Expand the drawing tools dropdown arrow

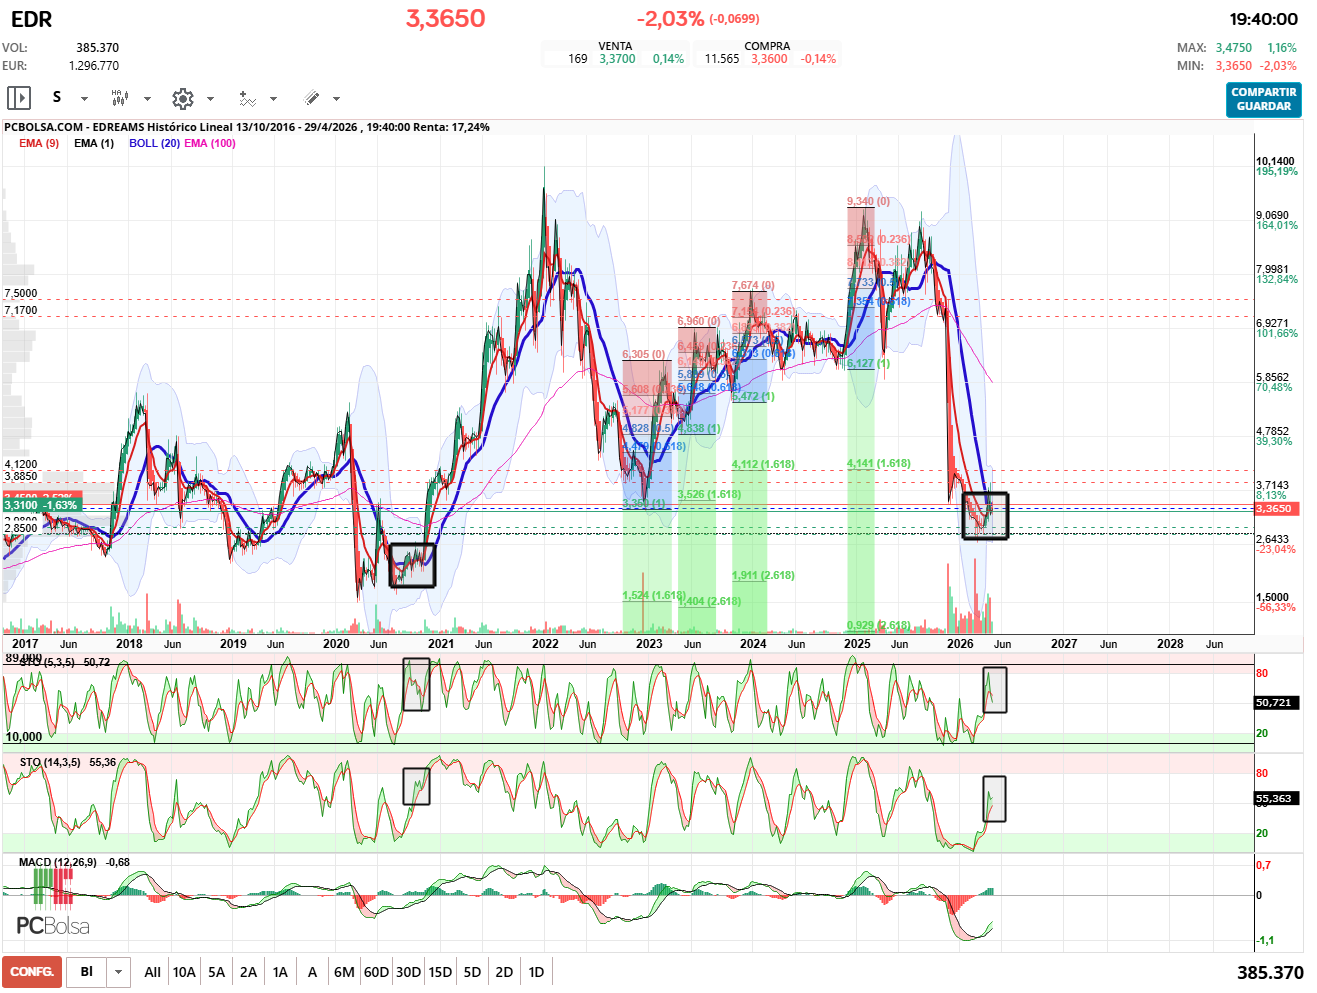coord(336,98)
